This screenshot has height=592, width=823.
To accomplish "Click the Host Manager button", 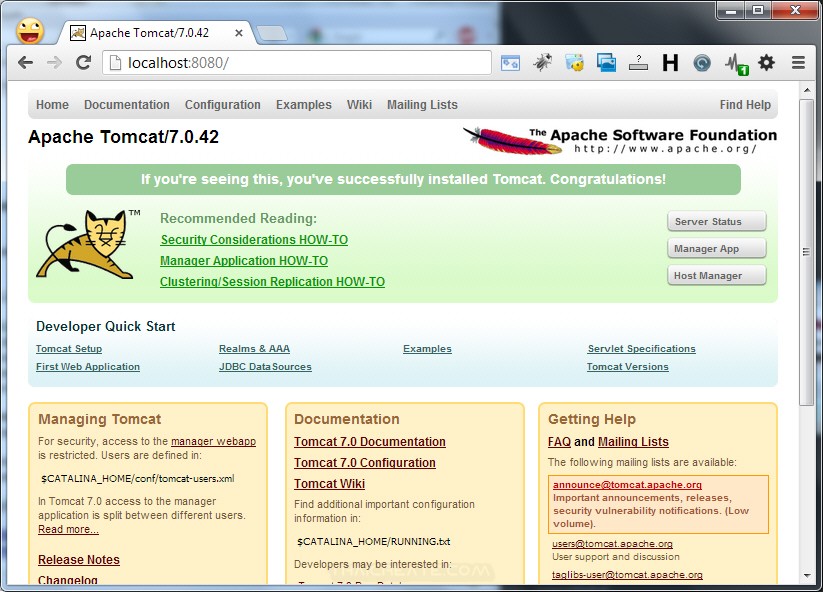I will tap(716, 276).
